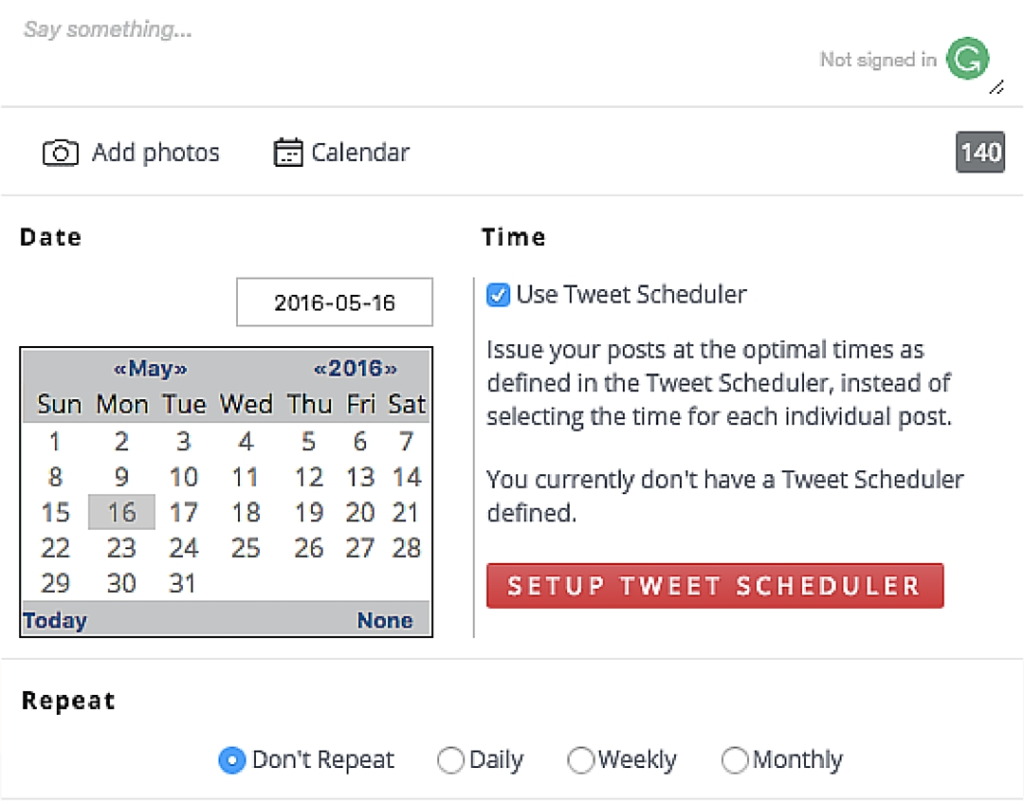Go to previous year arrow before 2016

click(x=320, y=369)
